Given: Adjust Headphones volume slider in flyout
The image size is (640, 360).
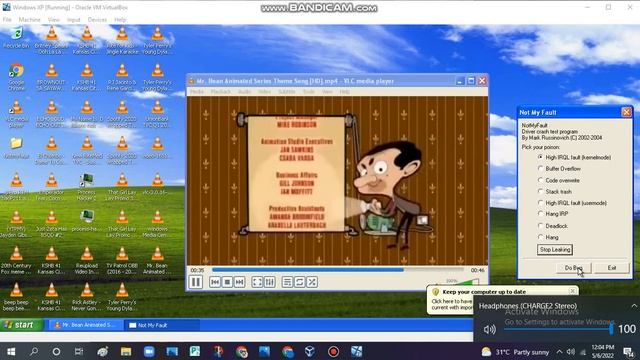Looking at the screenshot, I should tap(558, 329).
